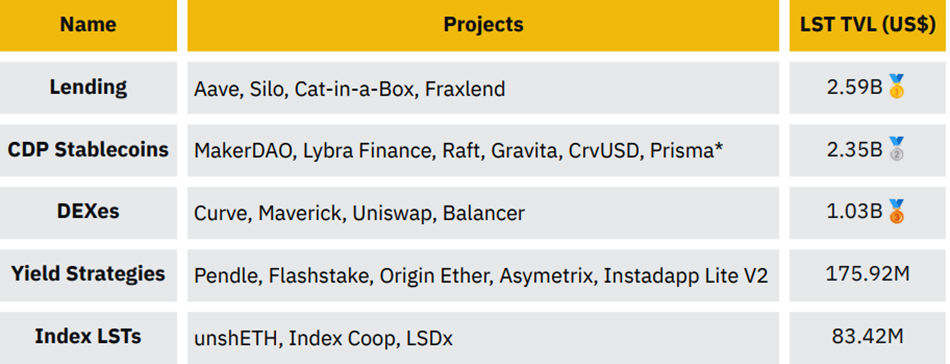Image resolution: width=950 pixels, height=364 pixels.
Task: Click the Pendle, Flashstake projects cell
Action: click(483, 275)
